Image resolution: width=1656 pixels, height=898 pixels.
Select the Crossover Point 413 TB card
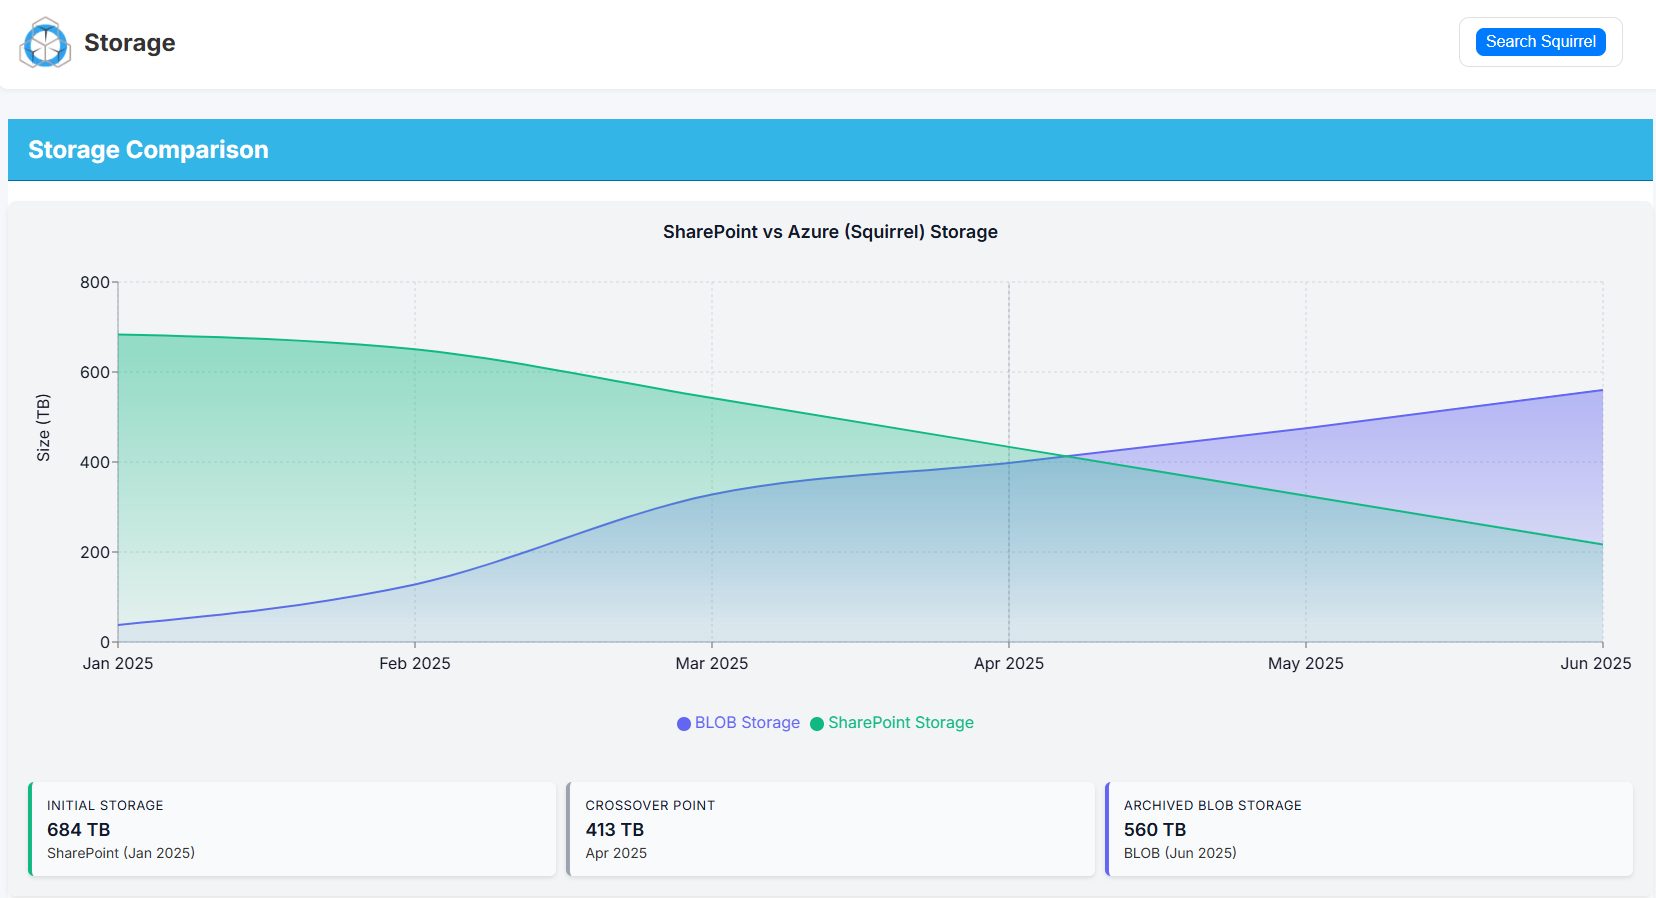click(830, 829)
